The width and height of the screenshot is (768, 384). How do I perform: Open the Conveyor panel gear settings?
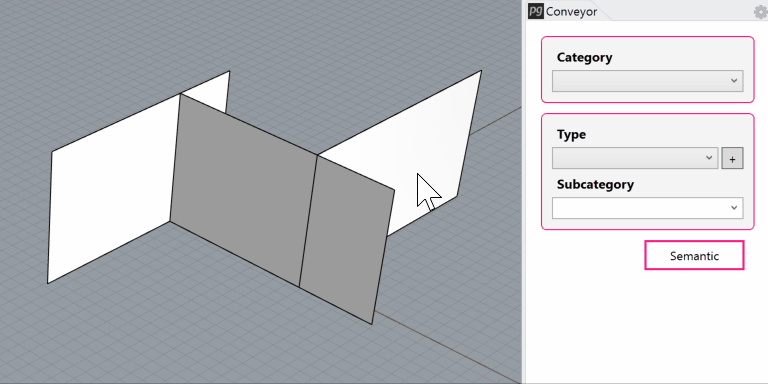[761, 12]
